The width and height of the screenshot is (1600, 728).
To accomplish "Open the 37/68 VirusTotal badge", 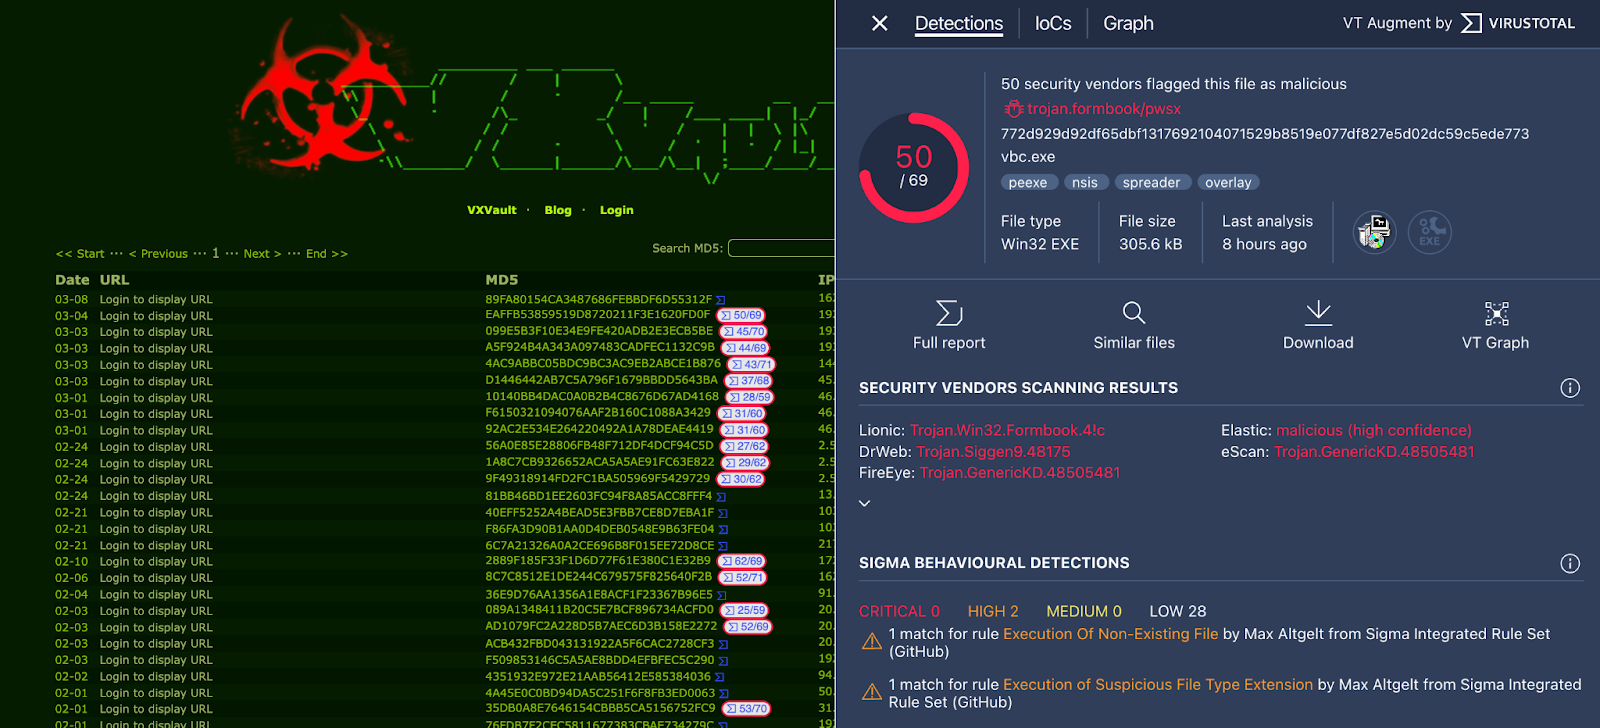I will click(749, 381).
